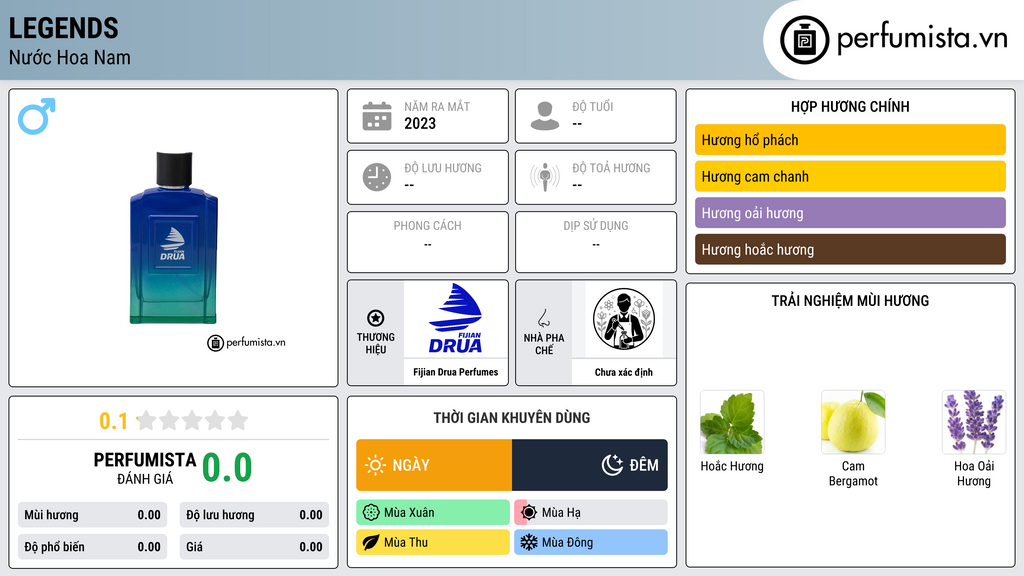Select the Ngày daytime segment
Image resolution: width=1024 pixels, height=576 pixels.
tap(434, 465)
